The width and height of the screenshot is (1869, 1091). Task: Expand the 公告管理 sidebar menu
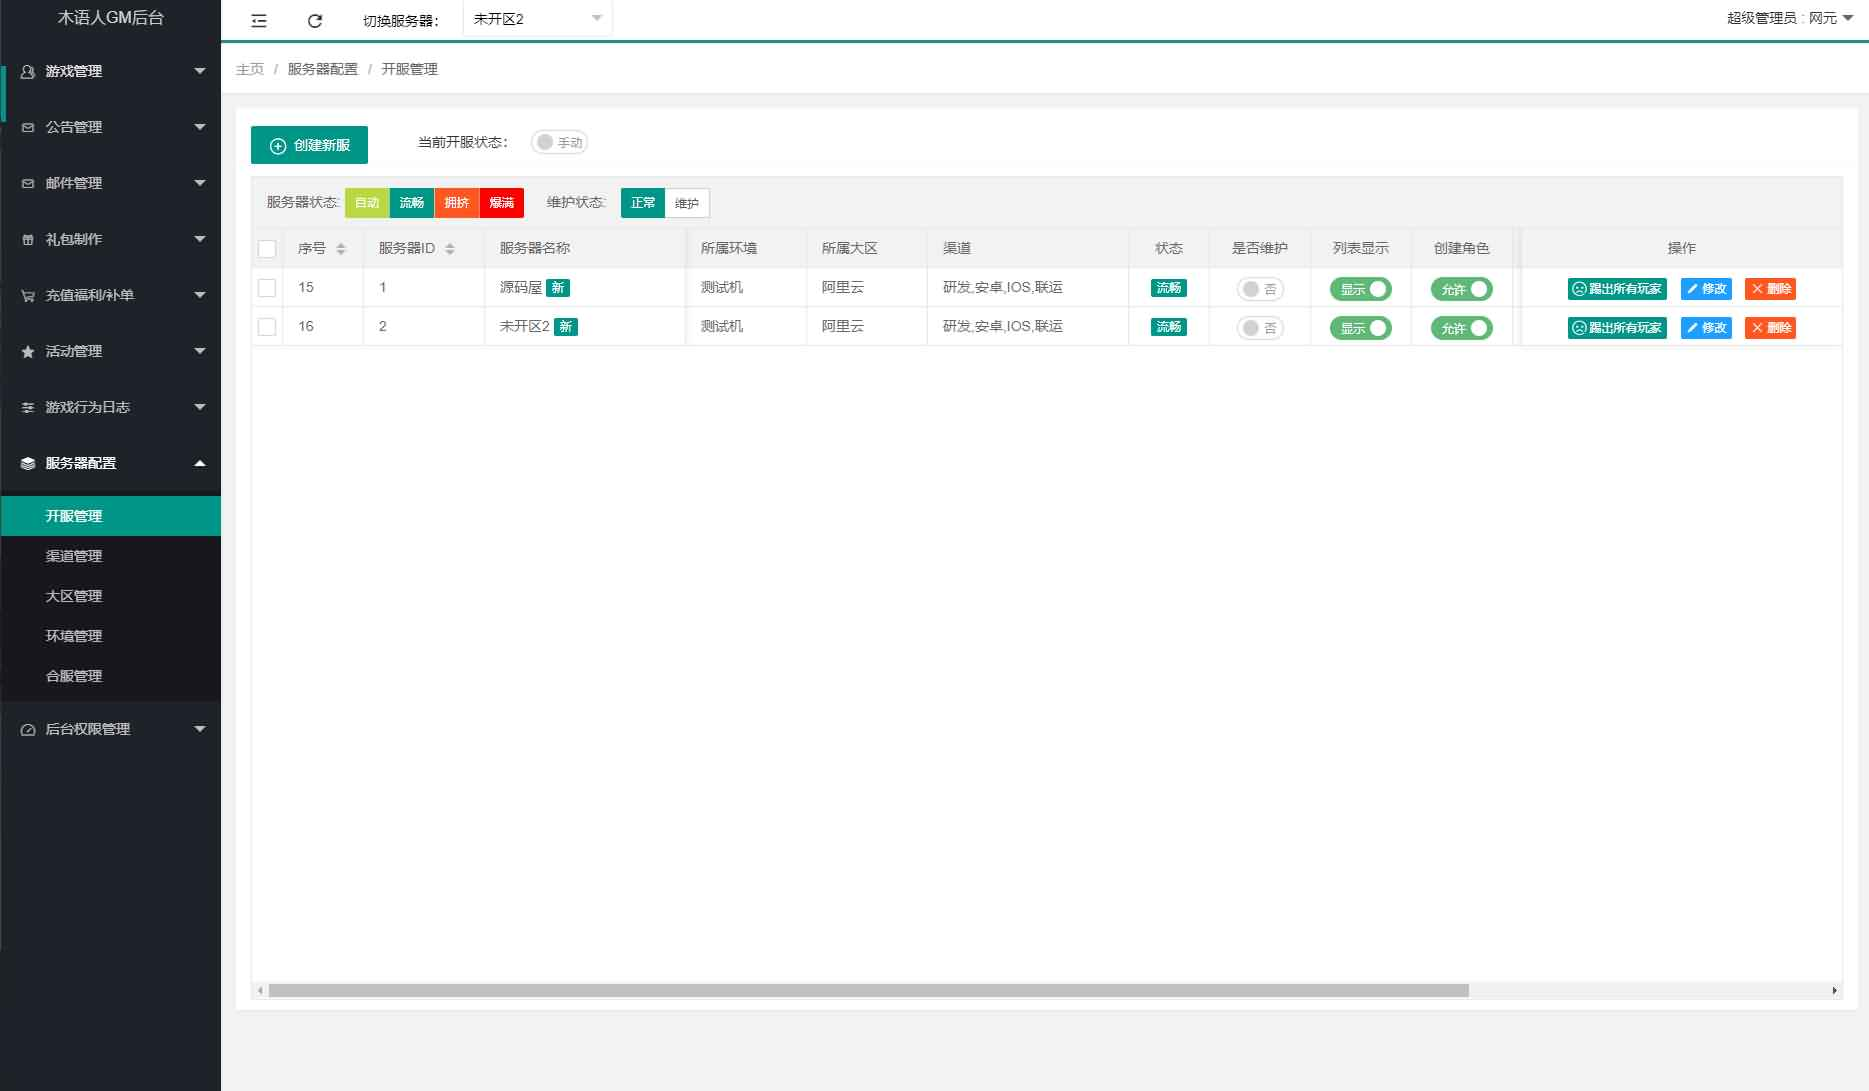(x=110, y=127)
